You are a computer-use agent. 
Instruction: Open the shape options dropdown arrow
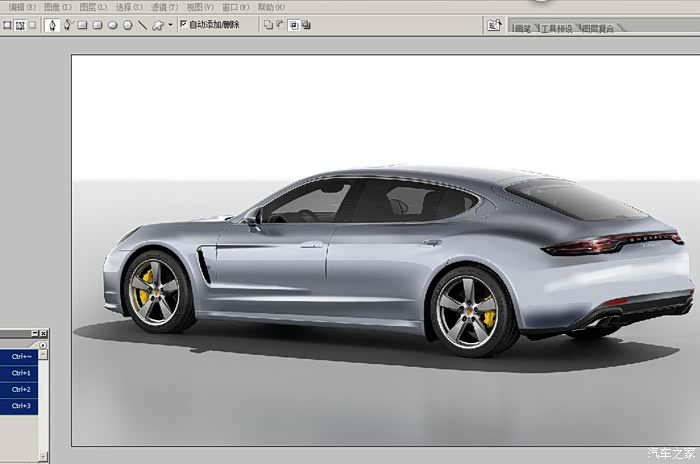click(x=170, y=25)
